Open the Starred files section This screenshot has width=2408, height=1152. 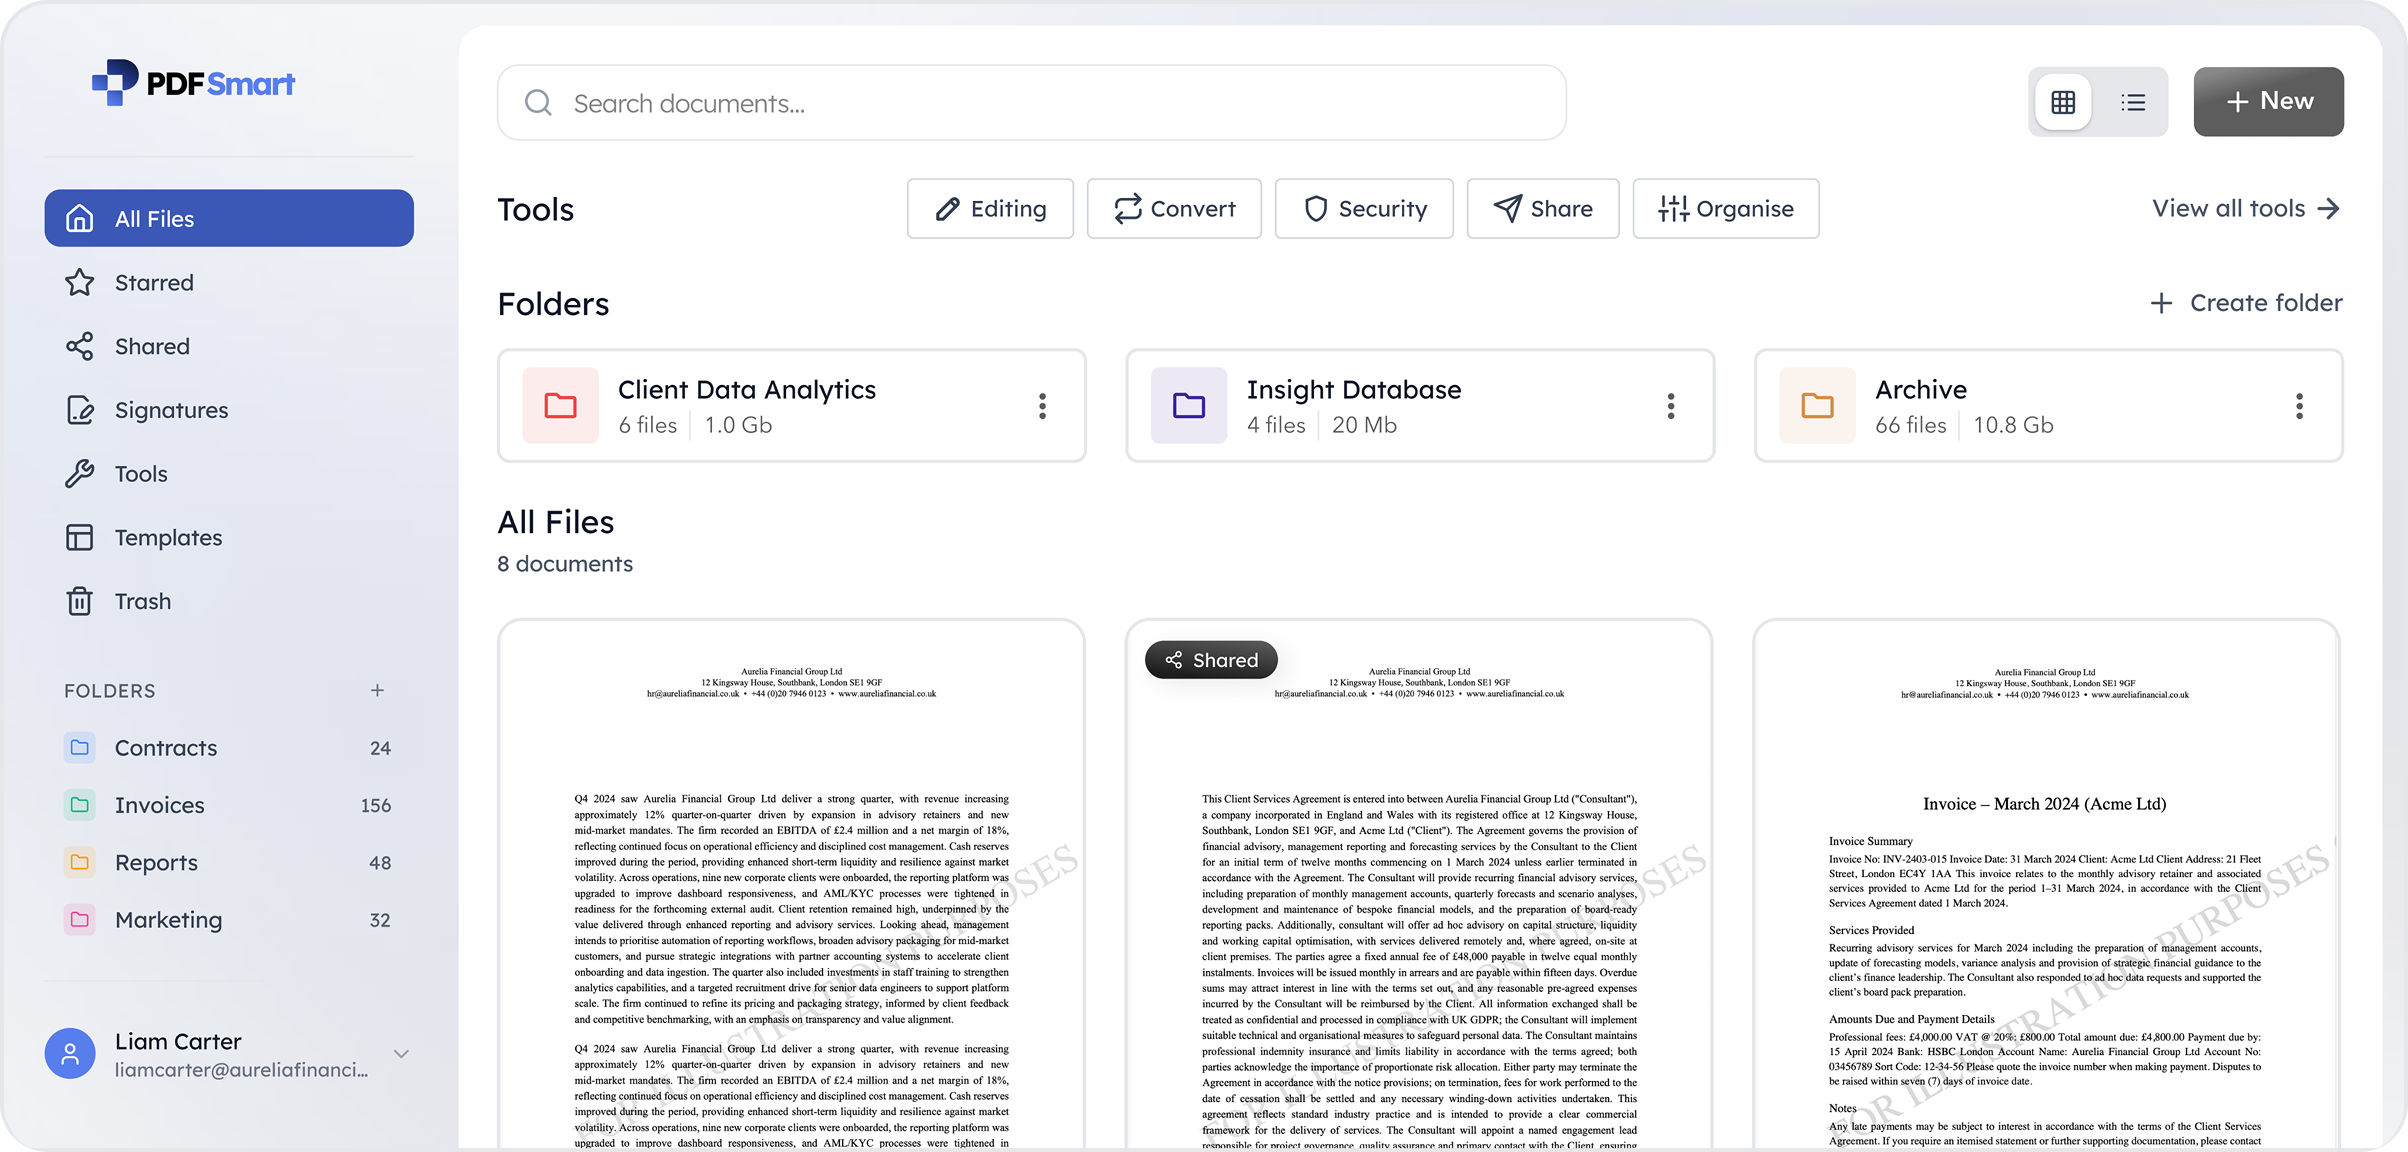154,283
